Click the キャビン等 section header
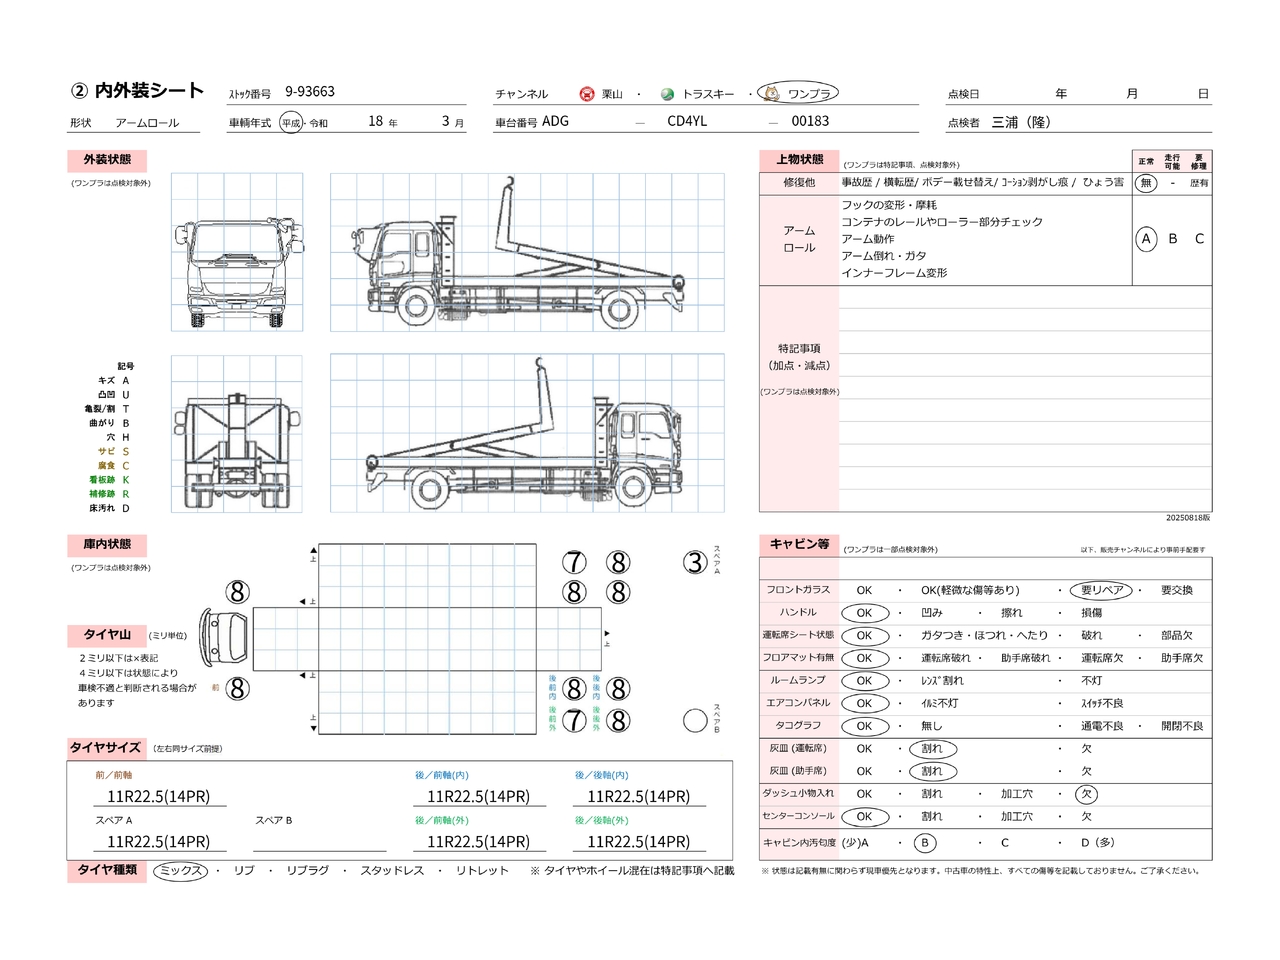Image resolution: width=1280 pixels, height=960 pixels. (x=799, y=544)
